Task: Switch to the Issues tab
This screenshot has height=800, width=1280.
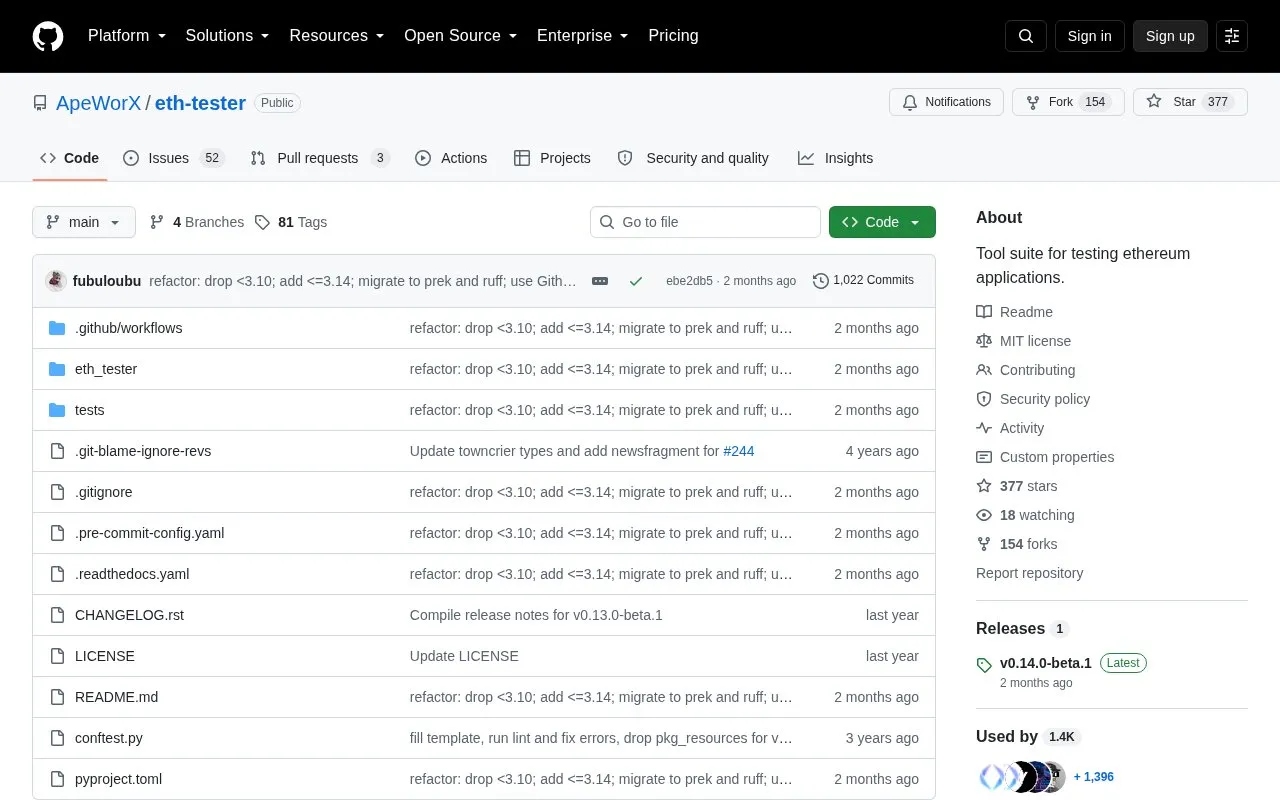Action: pyautogui.click(x=173, y=158)
